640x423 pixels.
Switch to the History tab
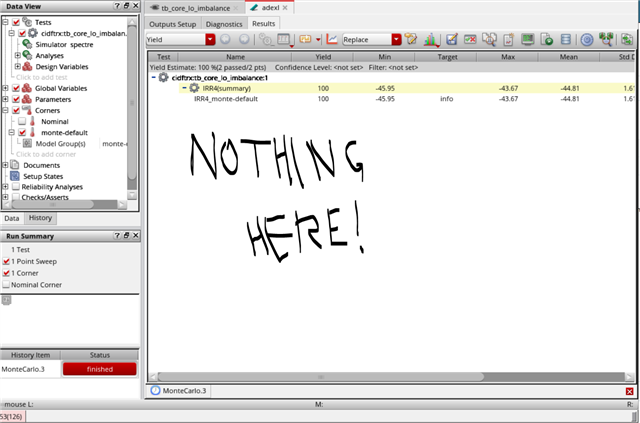pos(40,218)
